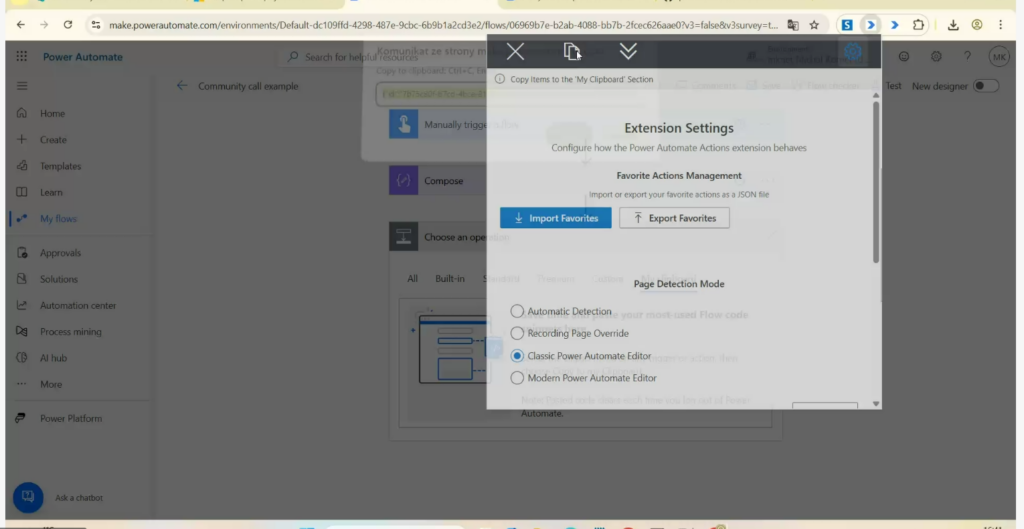This screenshot has width=1024, height=529.
Task: Select Recording Page Override option
Action: (517, 333)
